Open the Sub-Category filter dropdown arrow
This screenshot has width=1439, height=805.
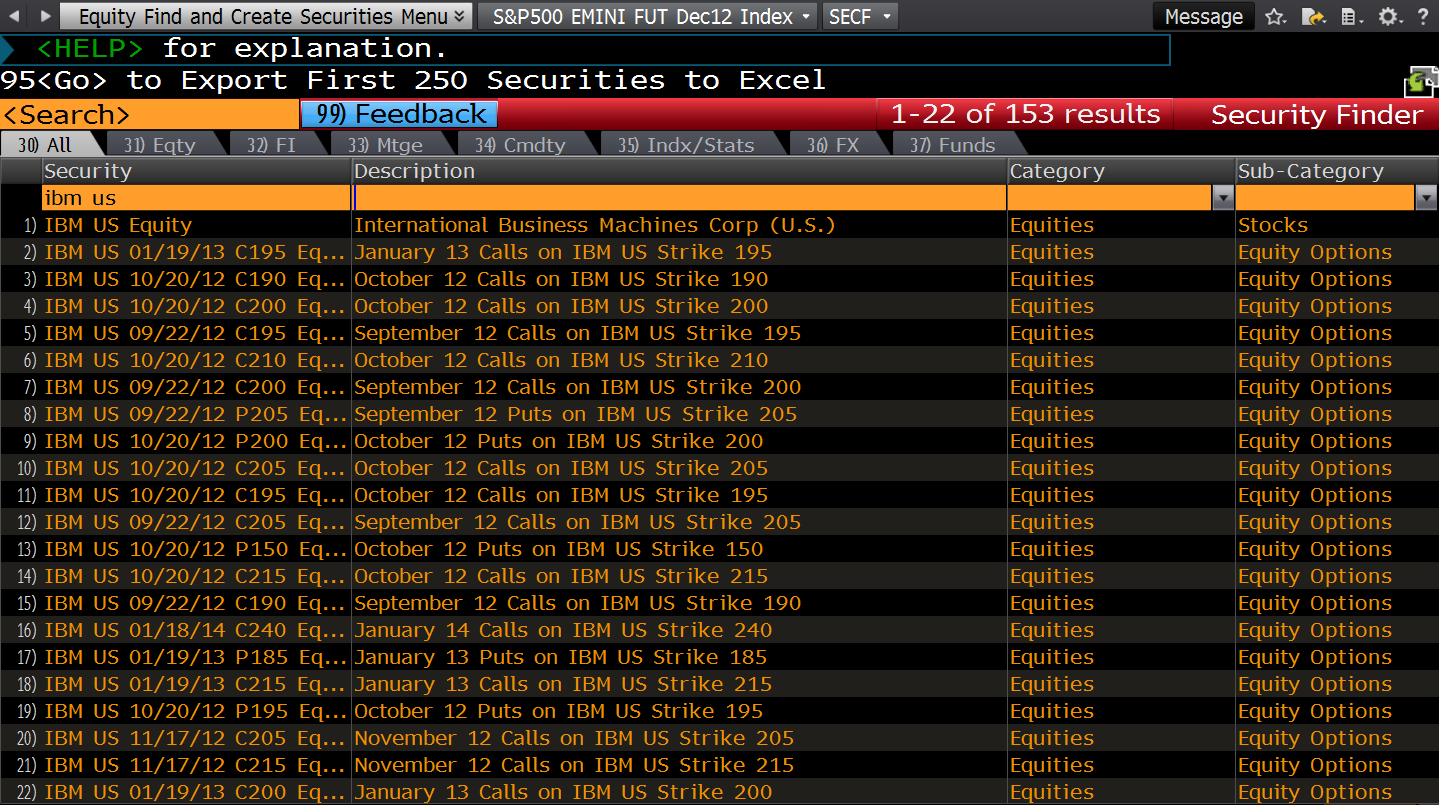(x=1426, y=198)
